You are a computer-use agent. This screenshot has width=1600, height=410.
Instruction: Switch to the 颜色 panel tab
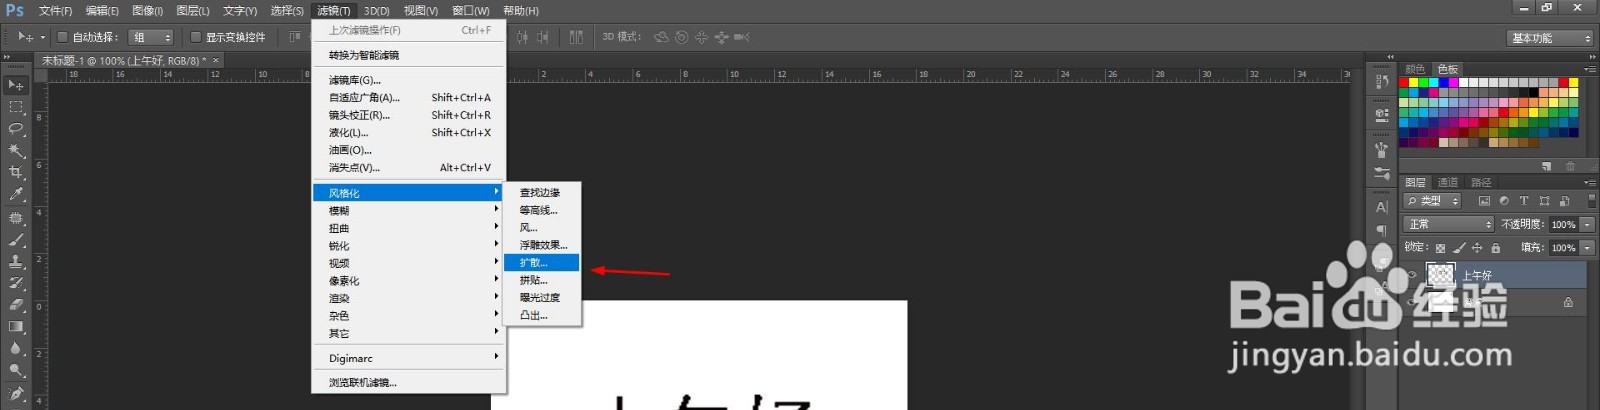pos(1415,69)
